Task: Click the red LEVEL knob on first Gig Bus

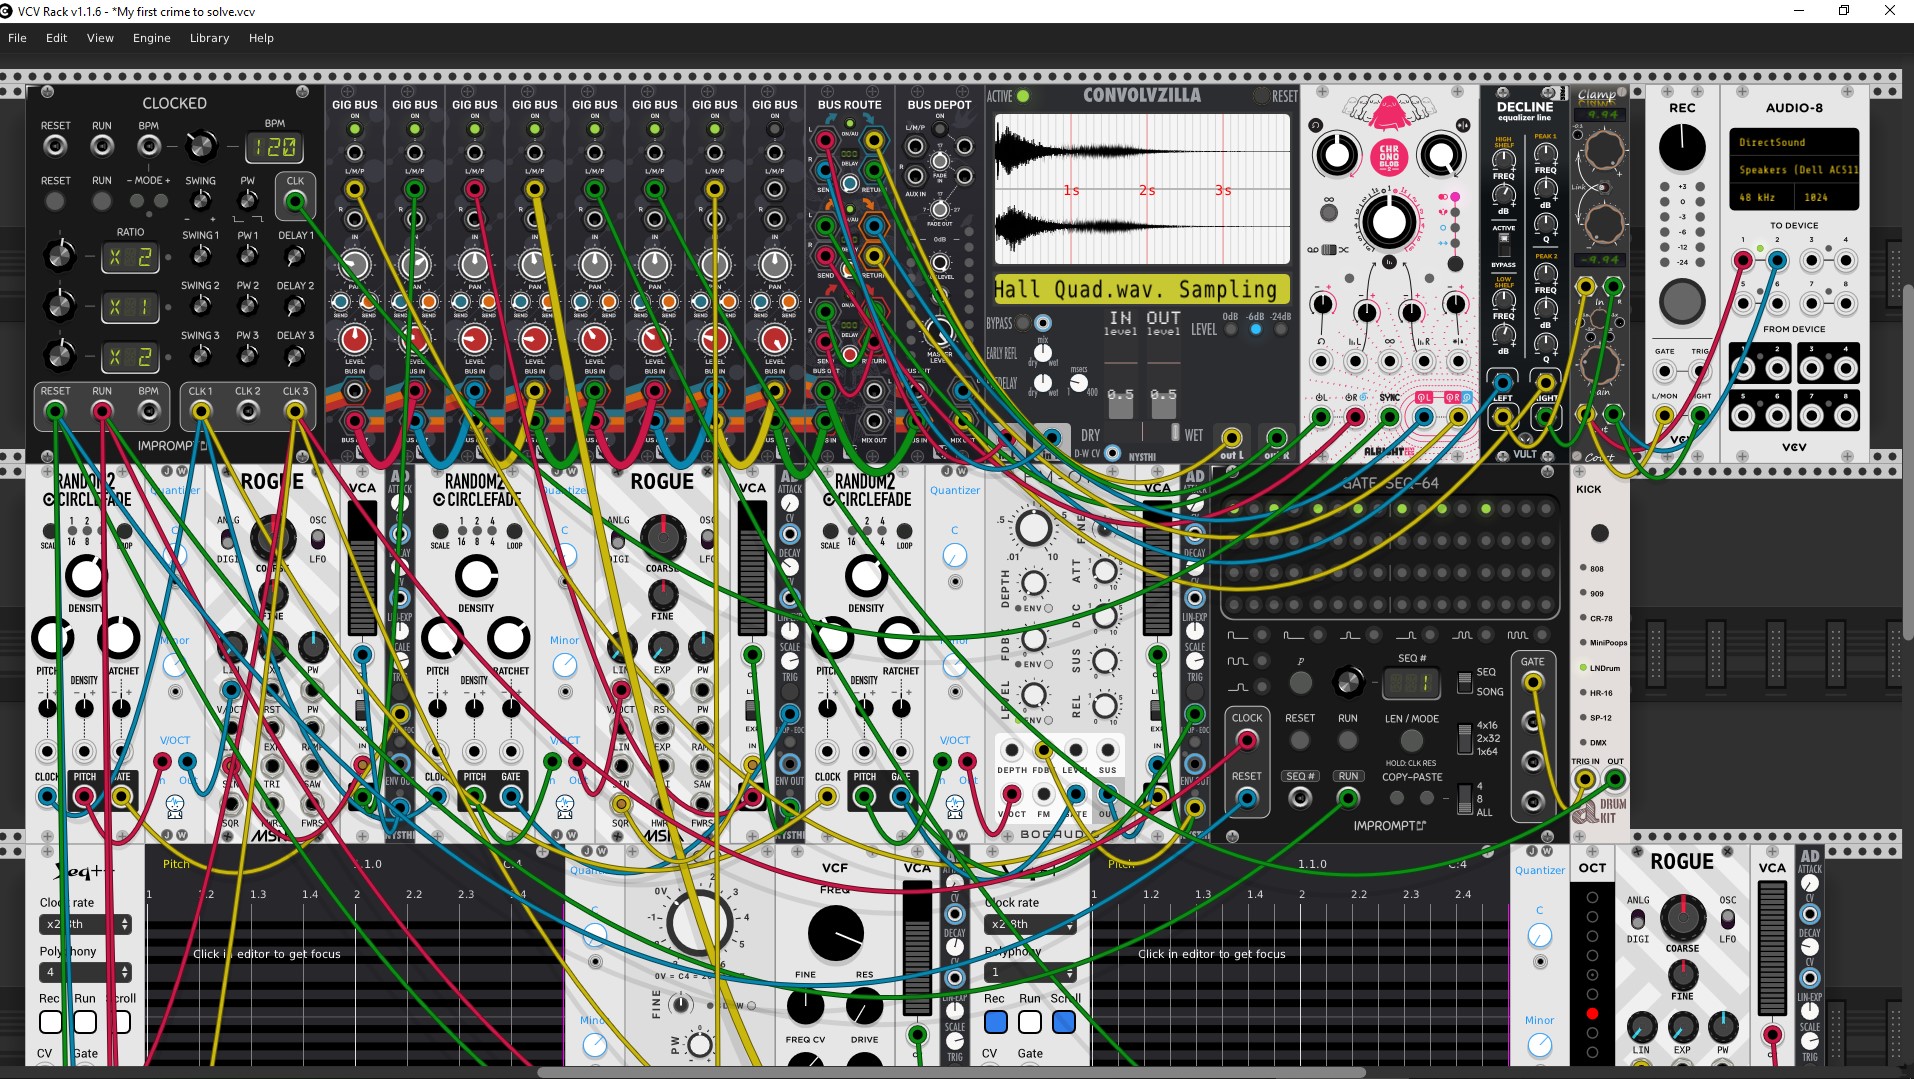Action: [355, 339]
